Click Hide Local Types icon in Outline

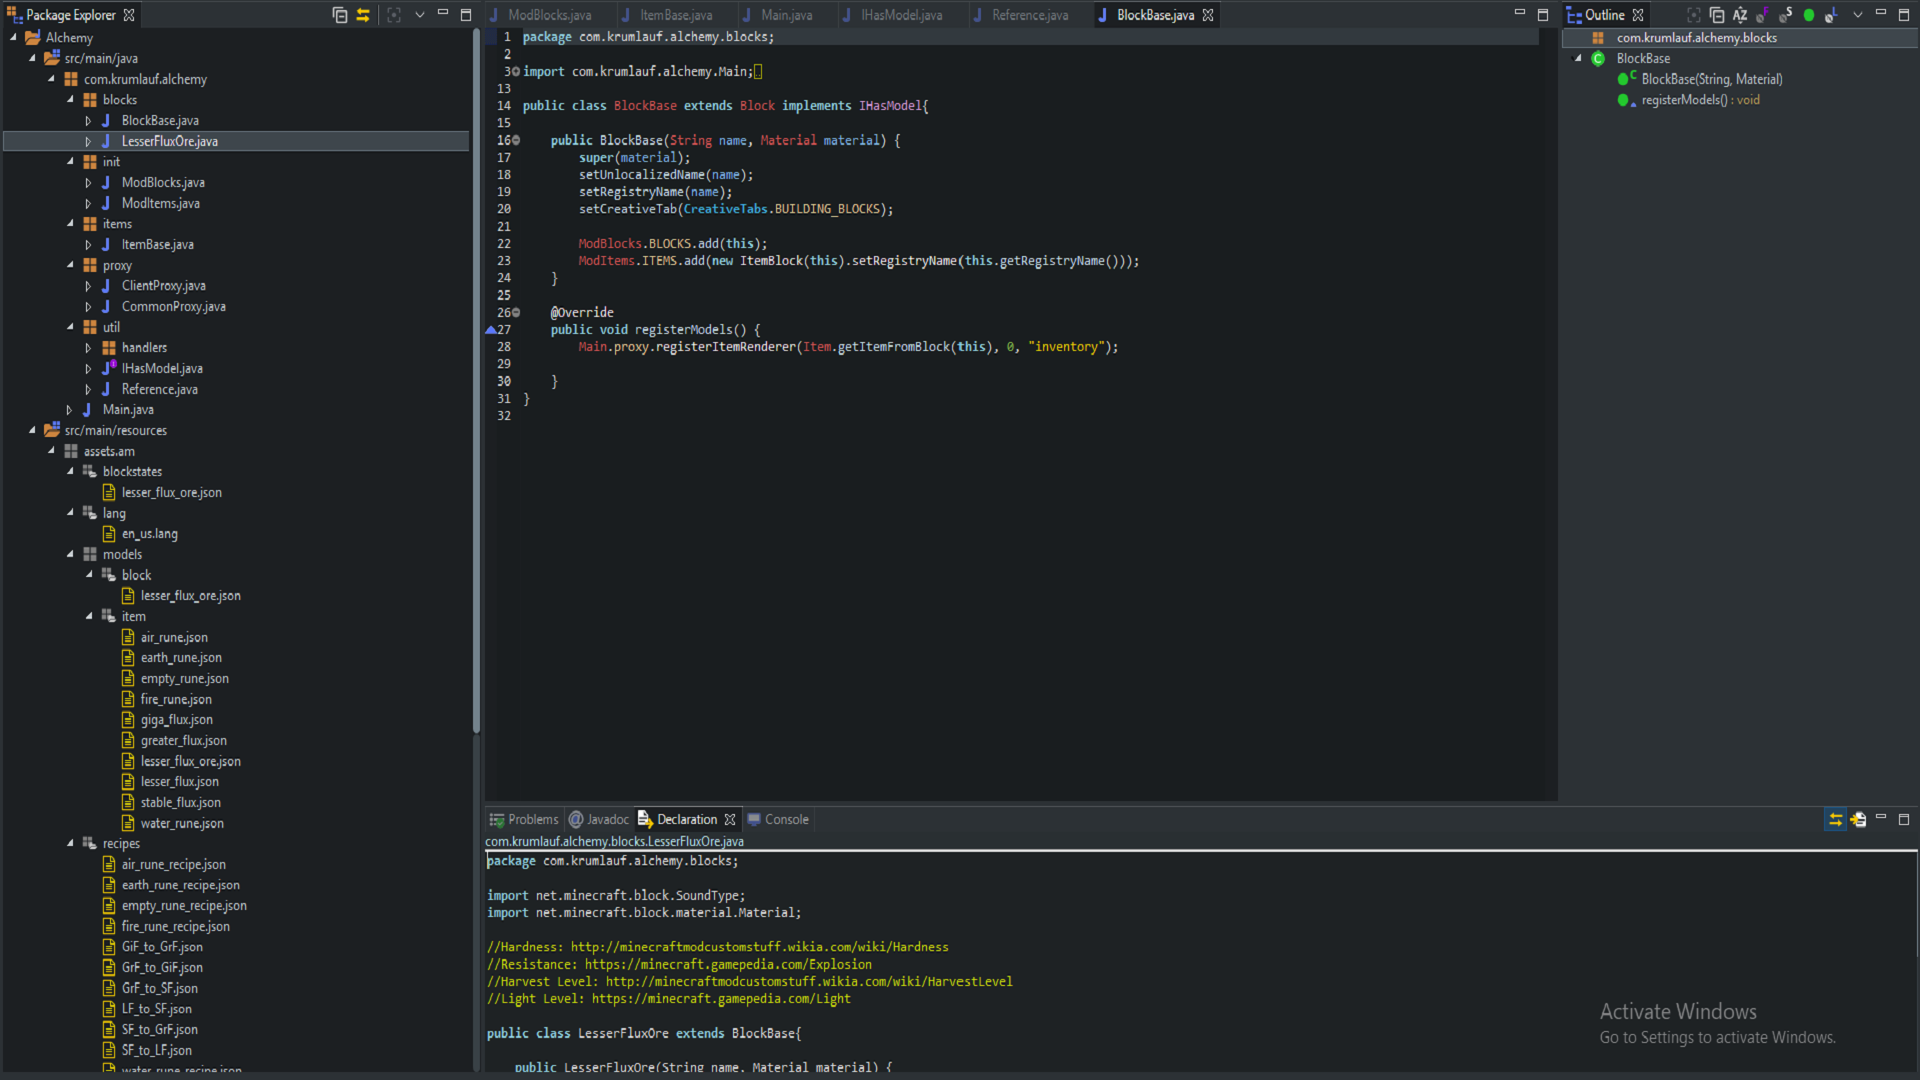[x=1831, y=15]
